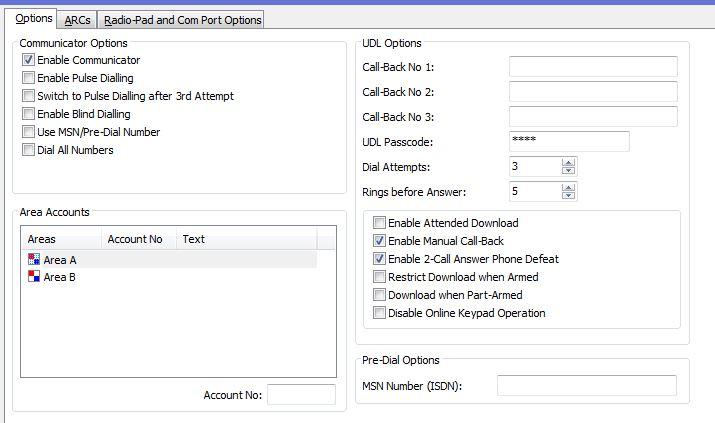
Task: Click the Area A icon in list
Action: (34, 260)
